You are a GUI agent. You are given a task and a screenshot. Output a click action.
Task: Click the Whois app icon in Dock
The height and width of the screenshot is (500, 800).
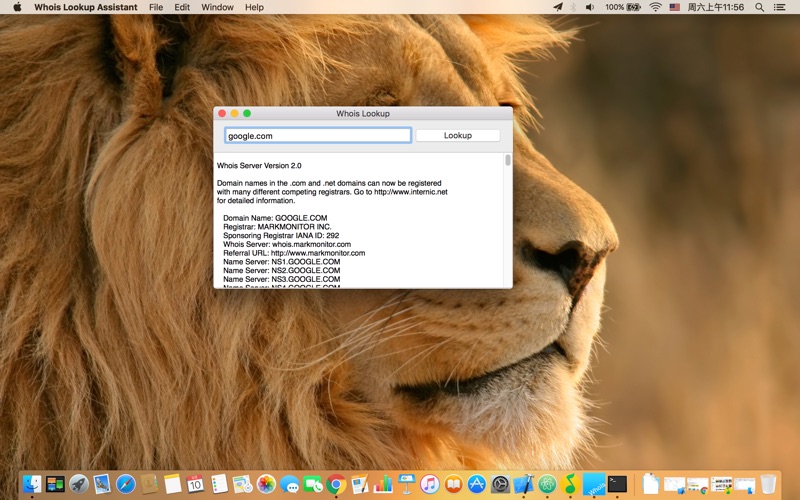tap(594, 484)
